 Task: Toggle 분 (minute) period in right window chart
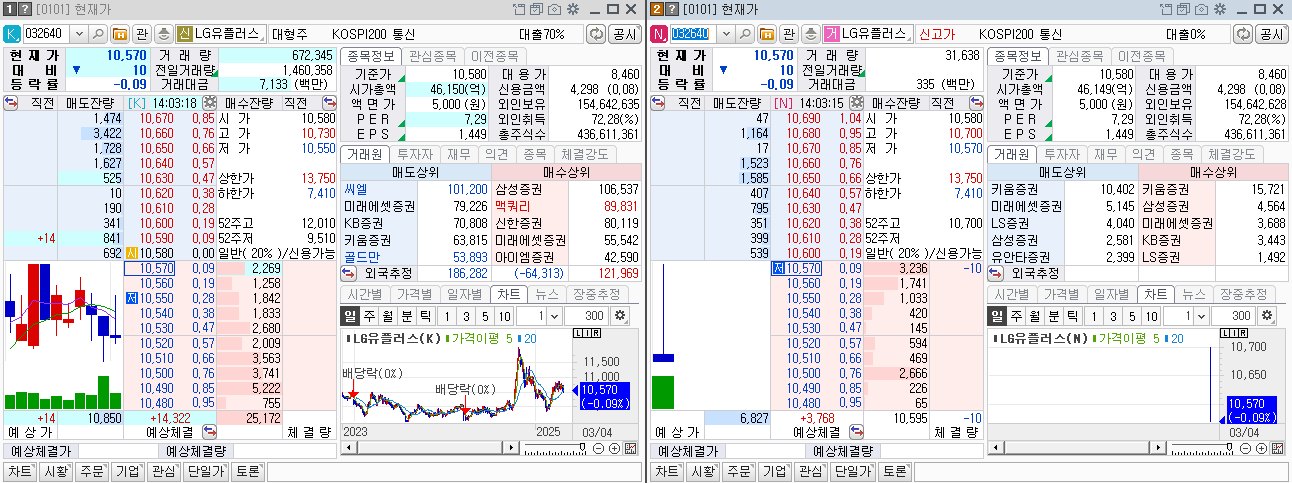point(1050,316)
